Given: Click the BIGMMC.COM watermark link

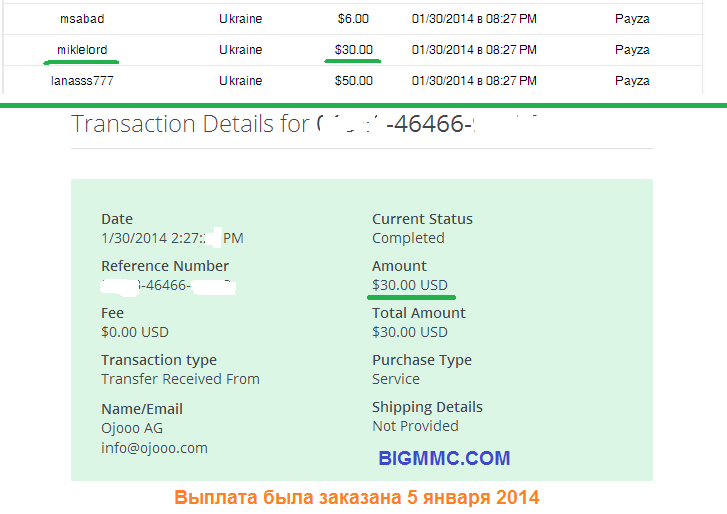Looking at the screenshot, I should 444,459.
